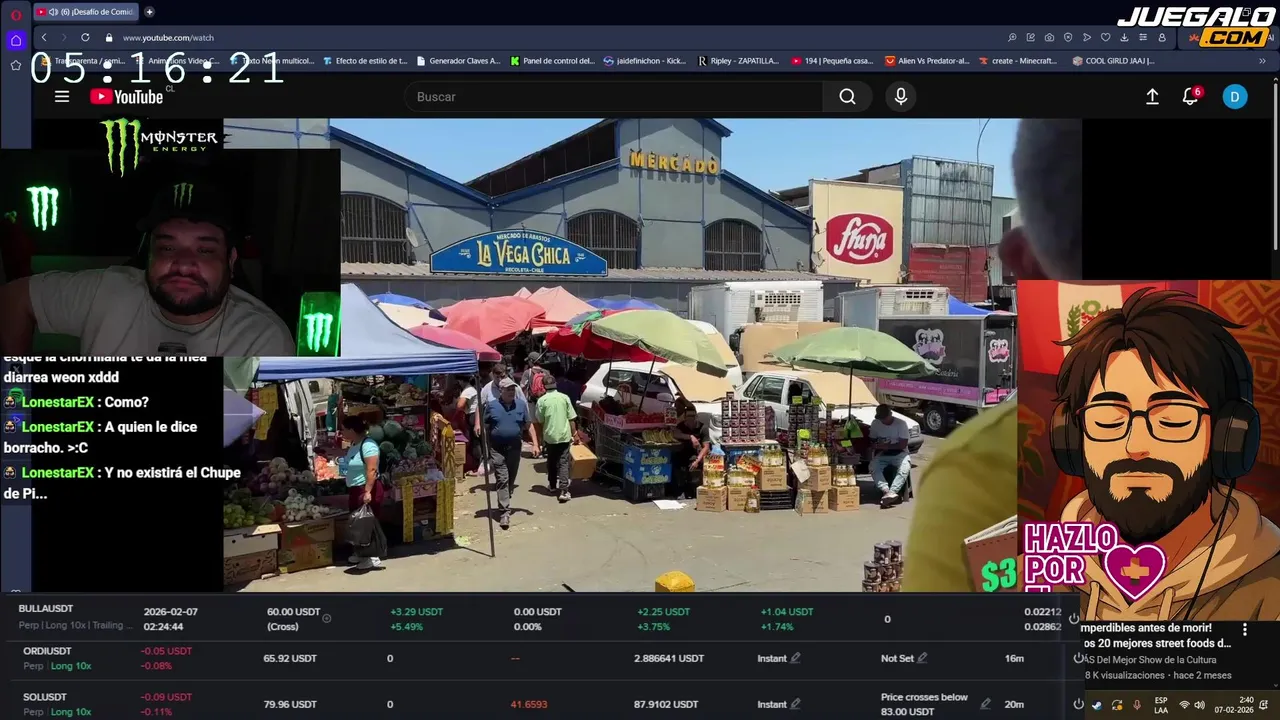The height and width of the screenshot is (720, 1280).
Task: Open the Efecto de estilo de t bookmark
Action: [365, 60]
